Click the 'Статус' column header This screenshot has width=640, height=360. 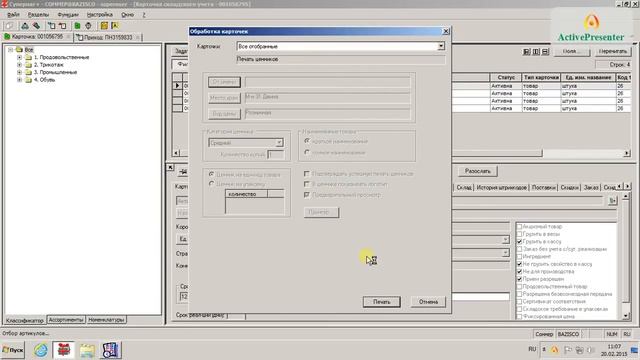[506, 78]
